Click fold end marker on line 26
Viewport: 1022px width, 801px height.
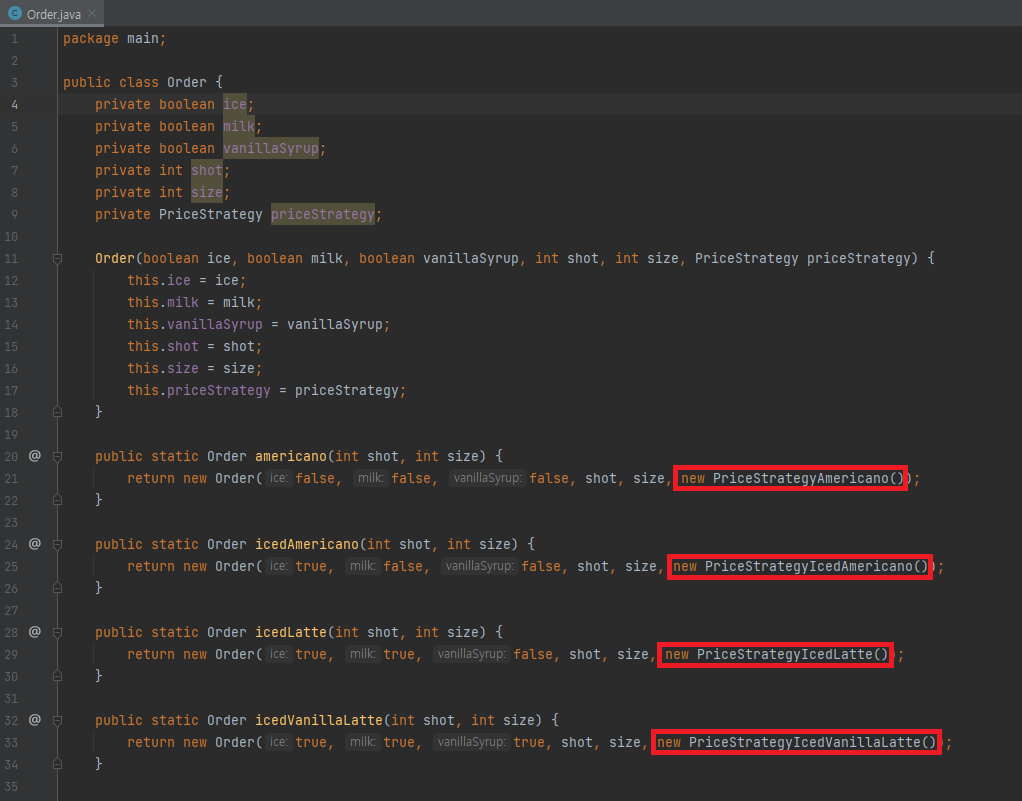(57, 588)
